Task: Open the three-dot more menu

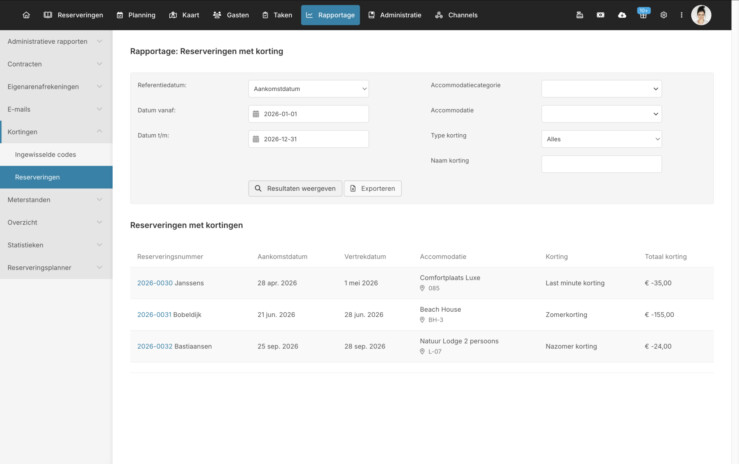Action: [x=682, y=15]
